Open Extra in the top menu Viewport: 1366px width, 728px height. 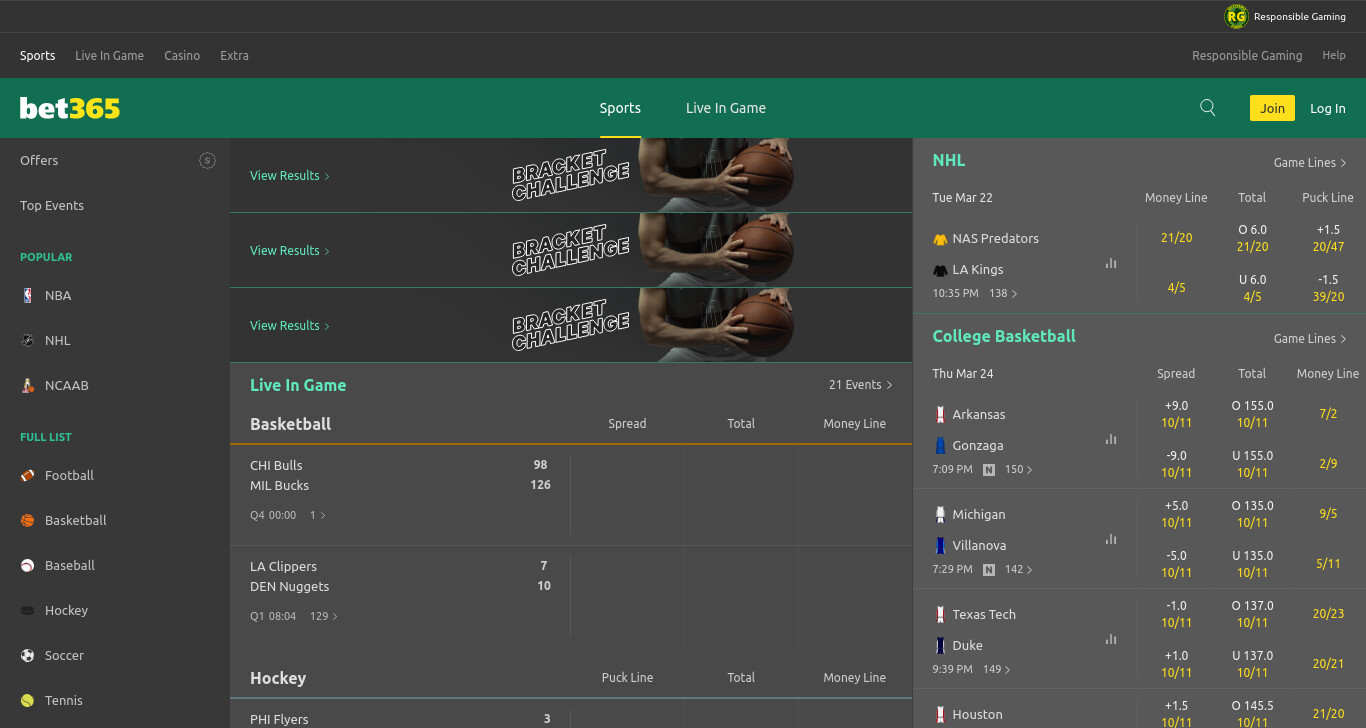click(x=234, y=55)
